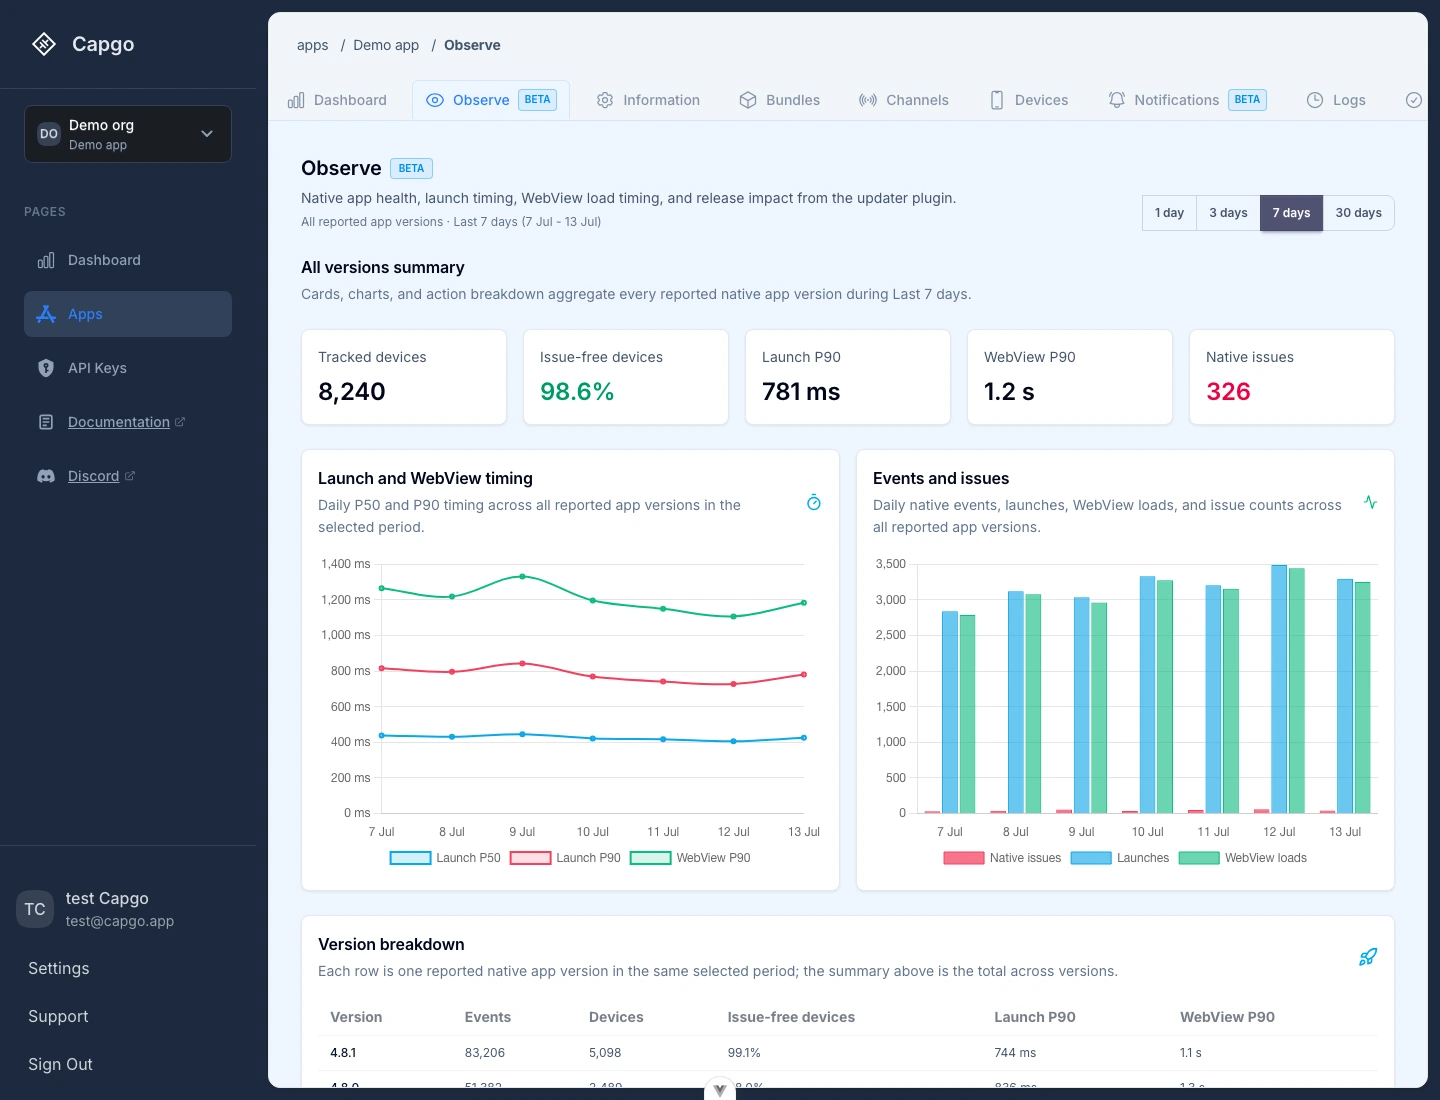This screenshot has height=1100, width=1440.
Task: Toggle the WebView loads legend series
Action: [x=1243, y=858]
